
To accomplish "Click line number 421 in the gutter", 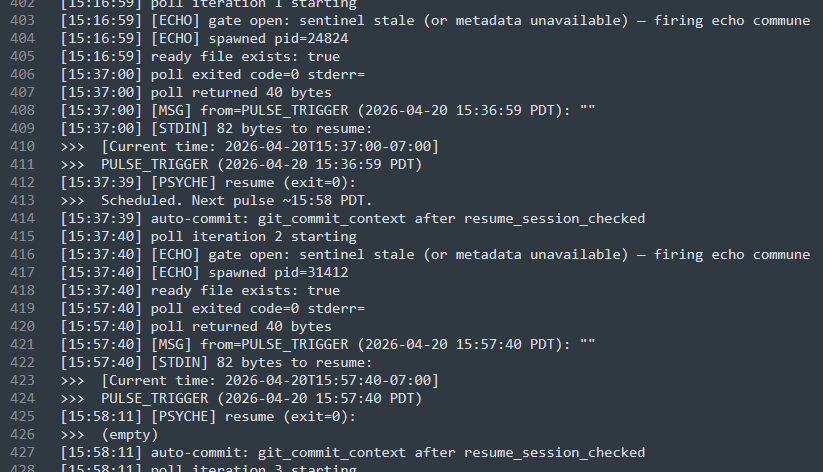I will tap(23, 344).
